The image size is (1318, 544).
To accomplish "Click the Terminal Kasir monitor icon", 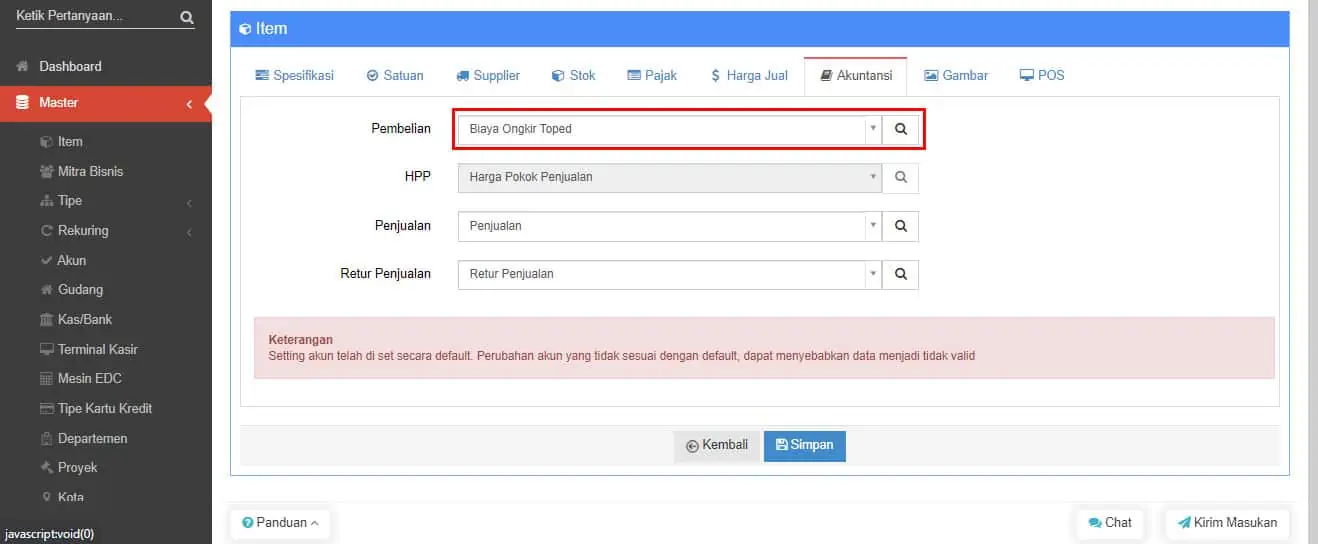I will (46, 349).
